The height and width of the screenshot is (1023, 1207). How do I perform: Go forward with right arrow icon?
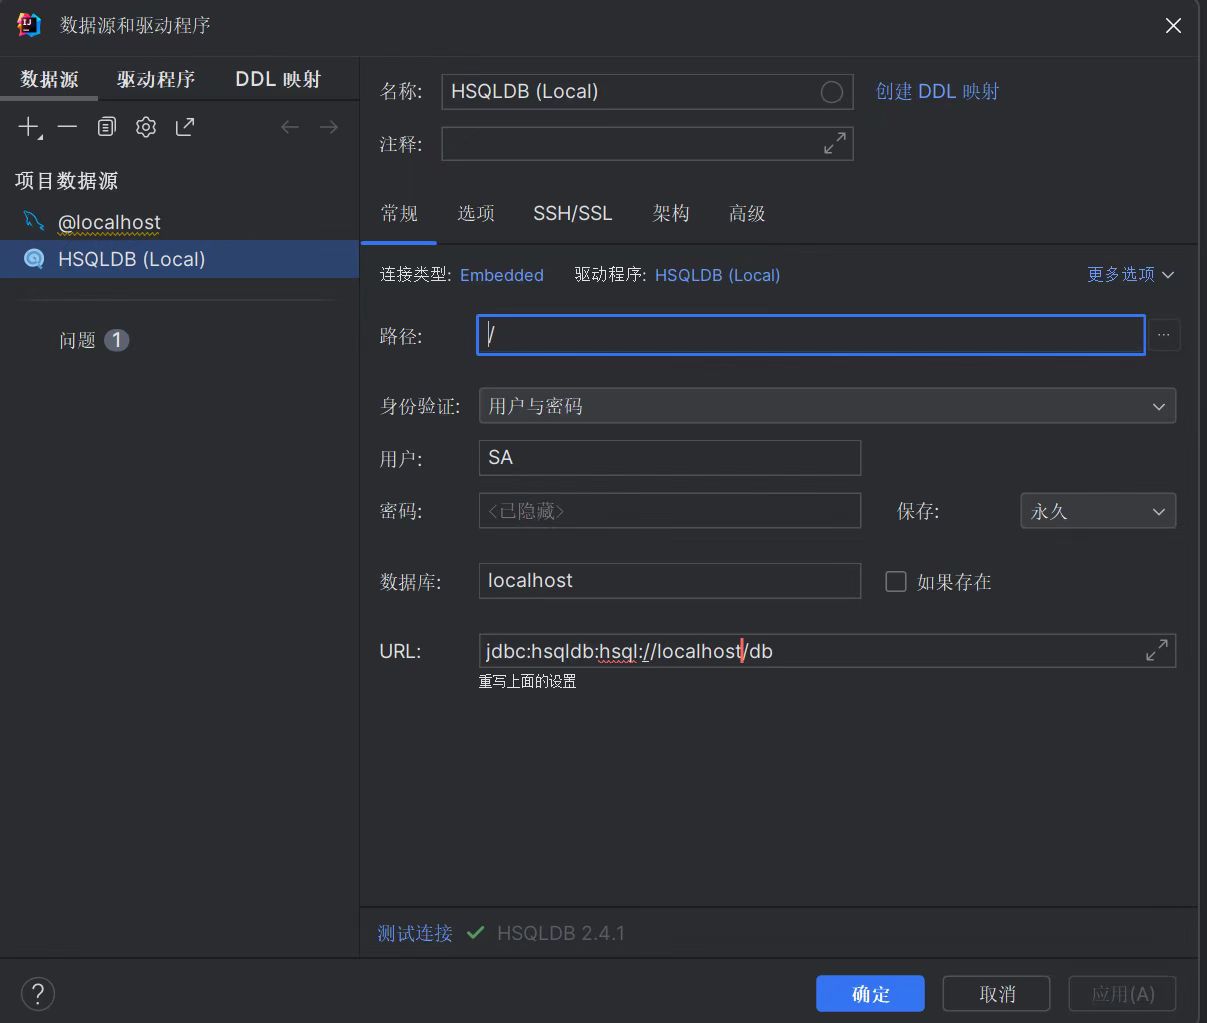click(329, 127)
